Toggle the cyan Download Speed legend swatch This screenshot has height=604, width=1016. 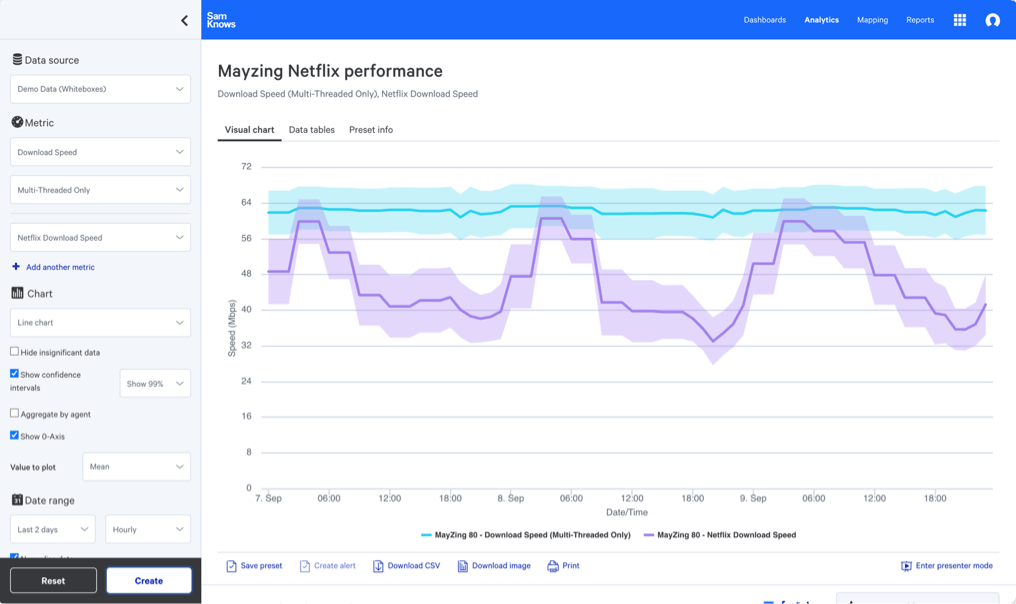pyautogui.click(x=426, y=535)
